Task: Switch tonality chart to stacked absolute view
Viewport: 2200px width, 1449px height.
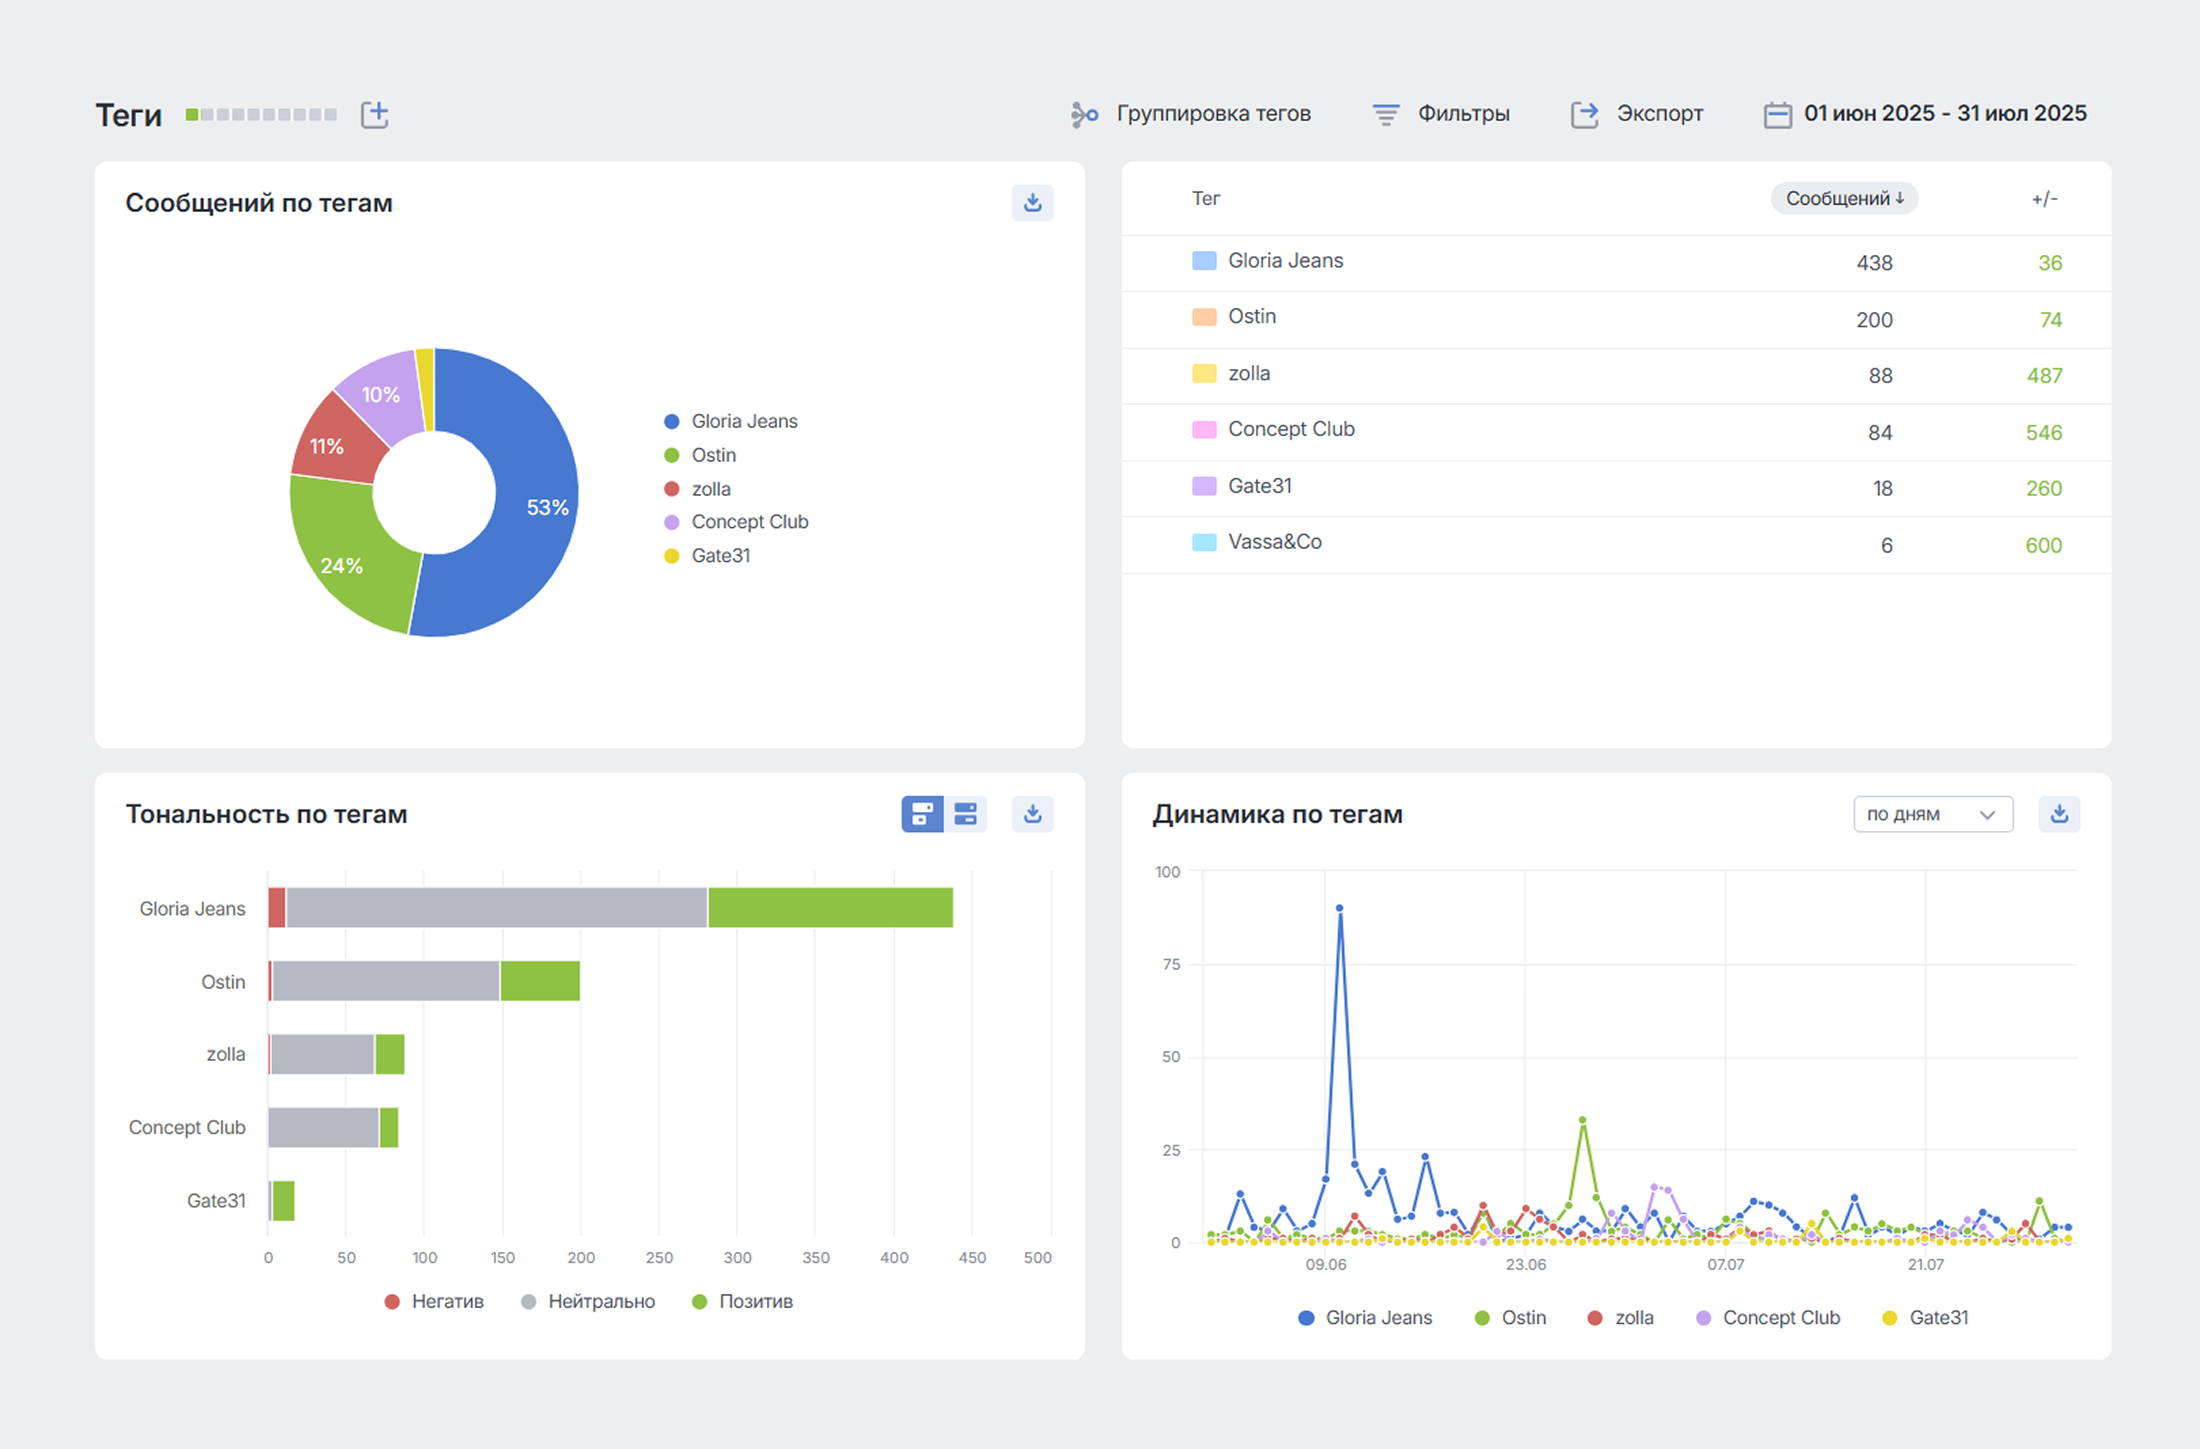Action: (922, 814)
